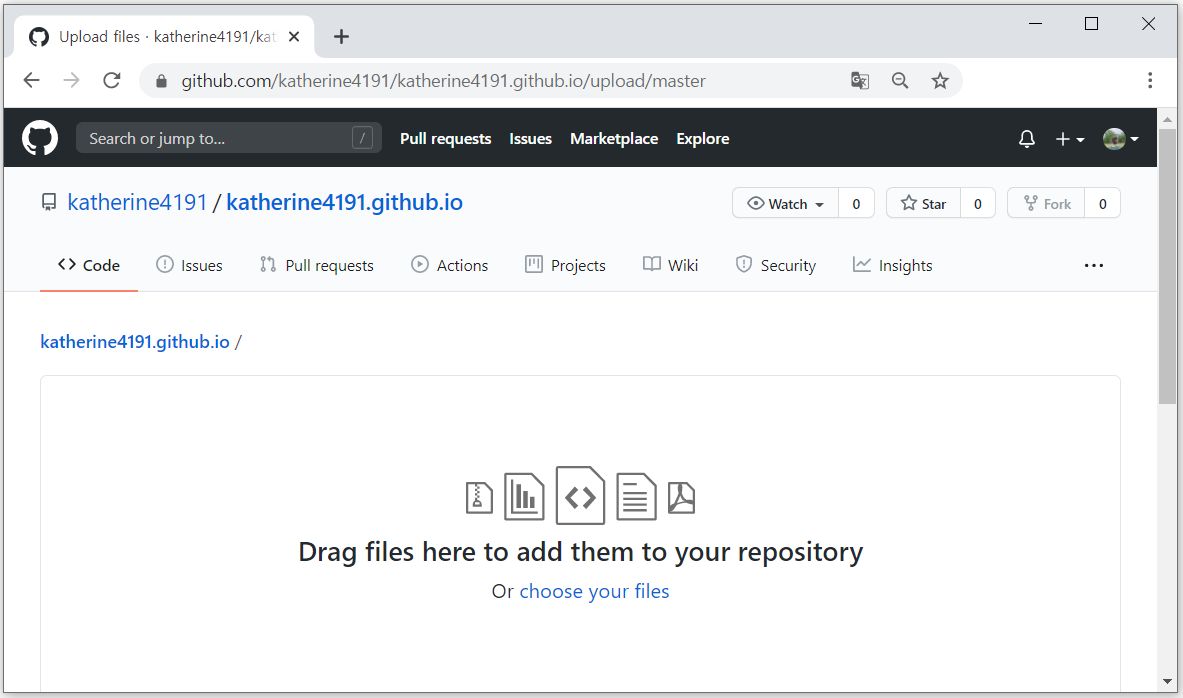Open the Watch dropdown button

click(785, 203)
